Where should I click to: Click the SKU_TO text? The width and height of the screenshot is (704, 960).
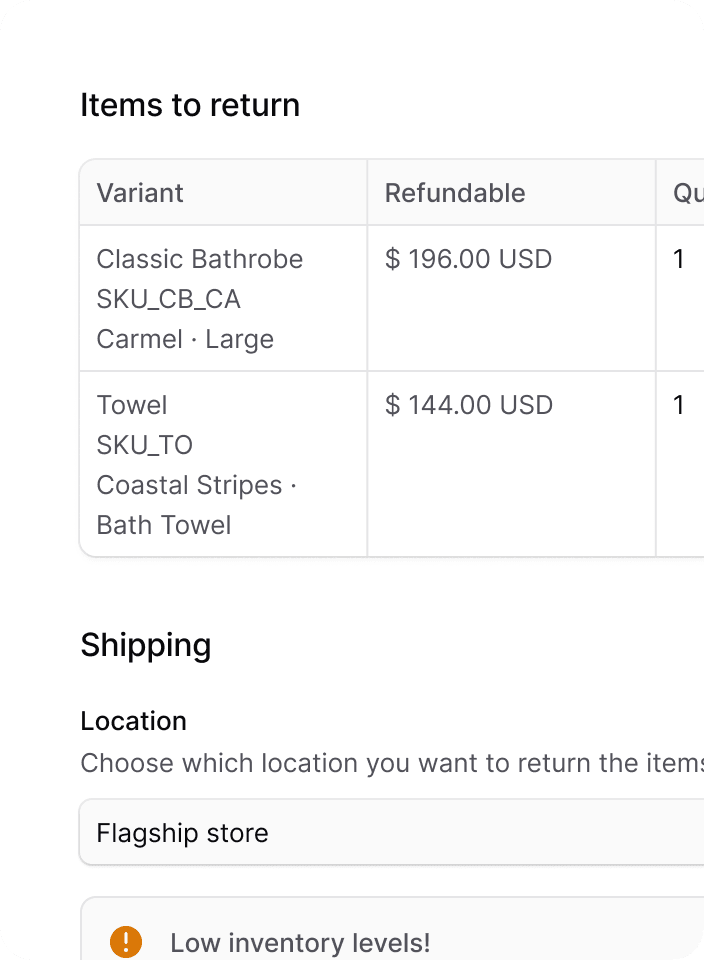[x=144, y=444]
